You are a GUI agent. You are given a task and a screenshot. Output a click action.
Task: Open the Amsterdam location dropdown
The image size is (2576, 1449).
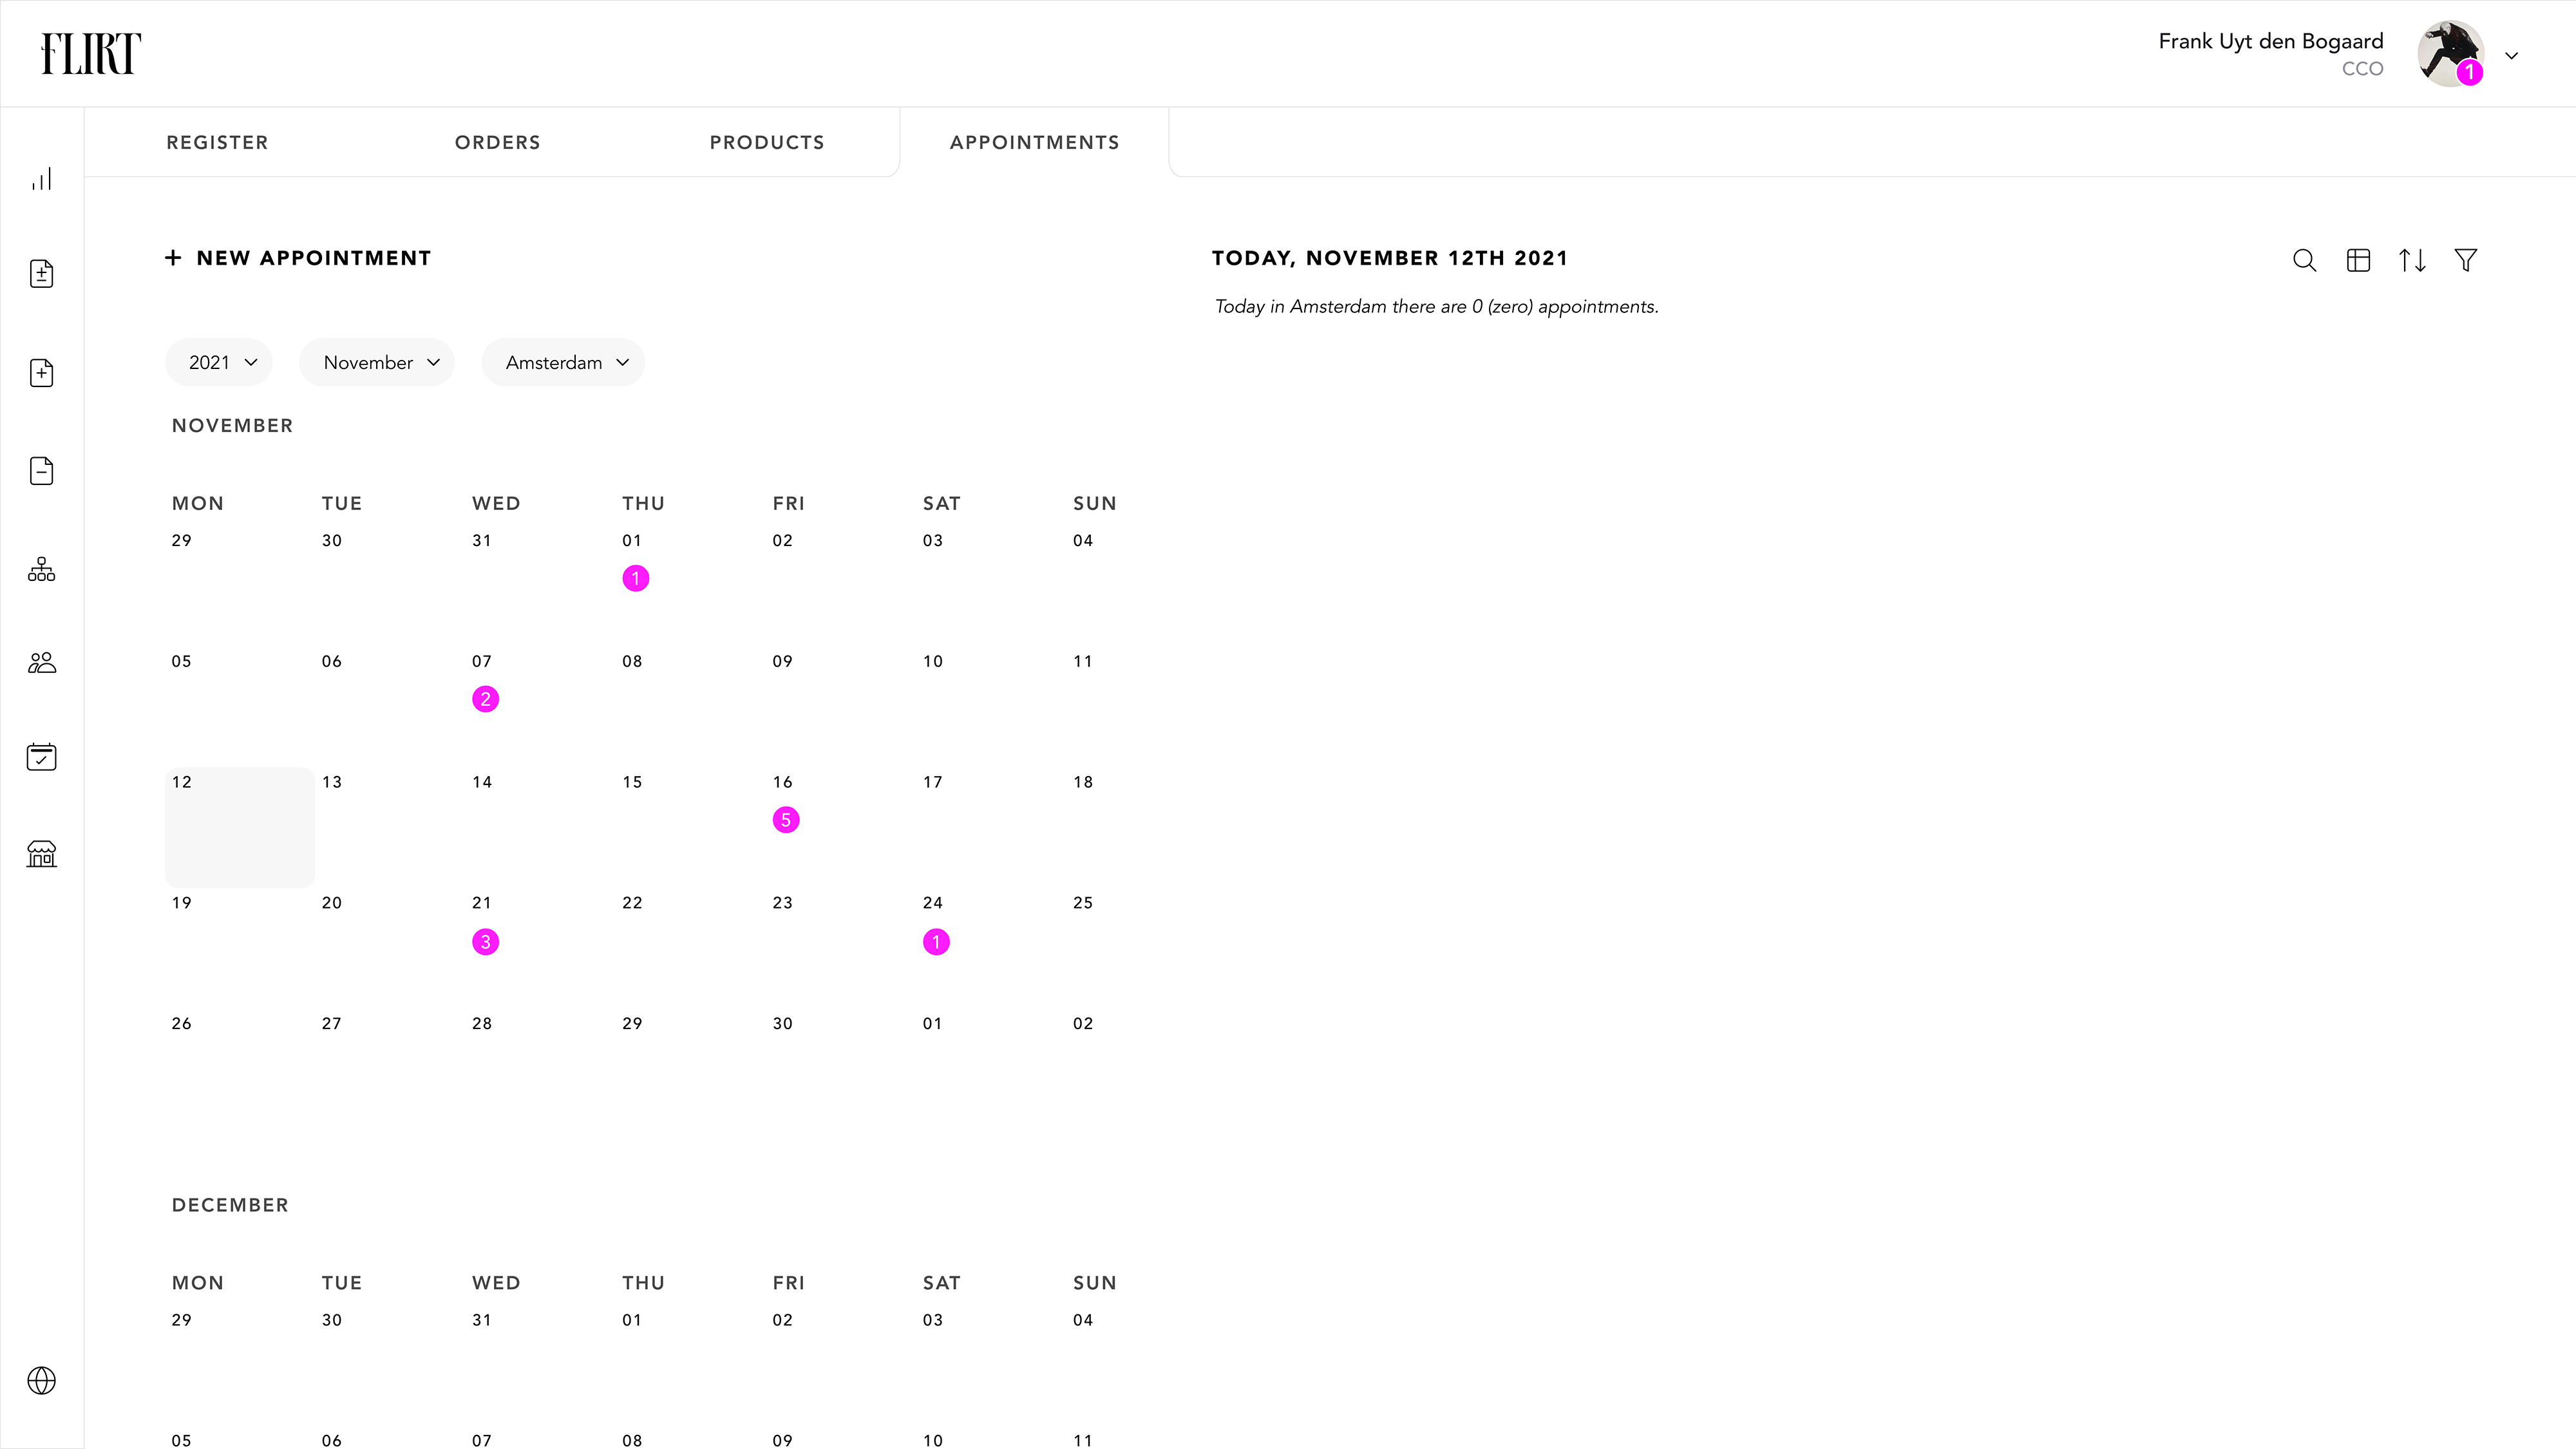[x=563, y=362]
